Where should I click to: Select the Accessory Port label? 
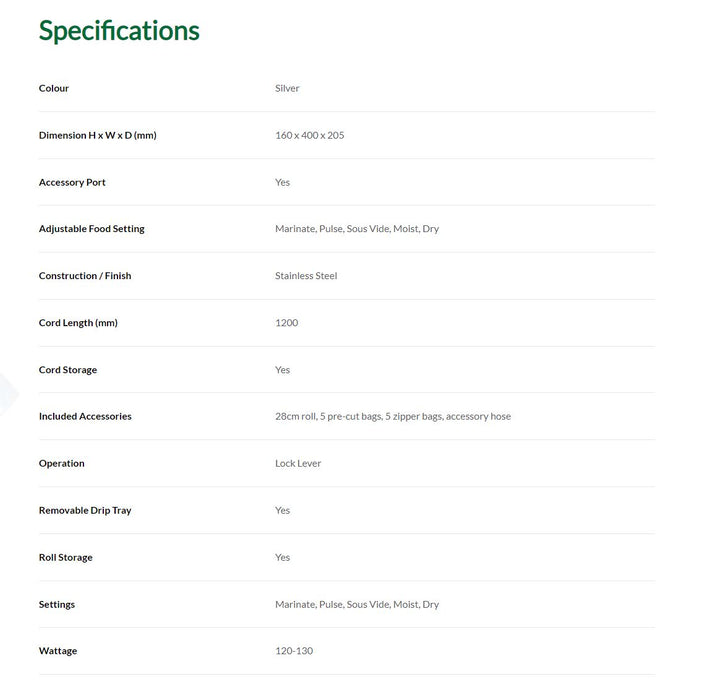pyautogui.click(x=72, y=183)
